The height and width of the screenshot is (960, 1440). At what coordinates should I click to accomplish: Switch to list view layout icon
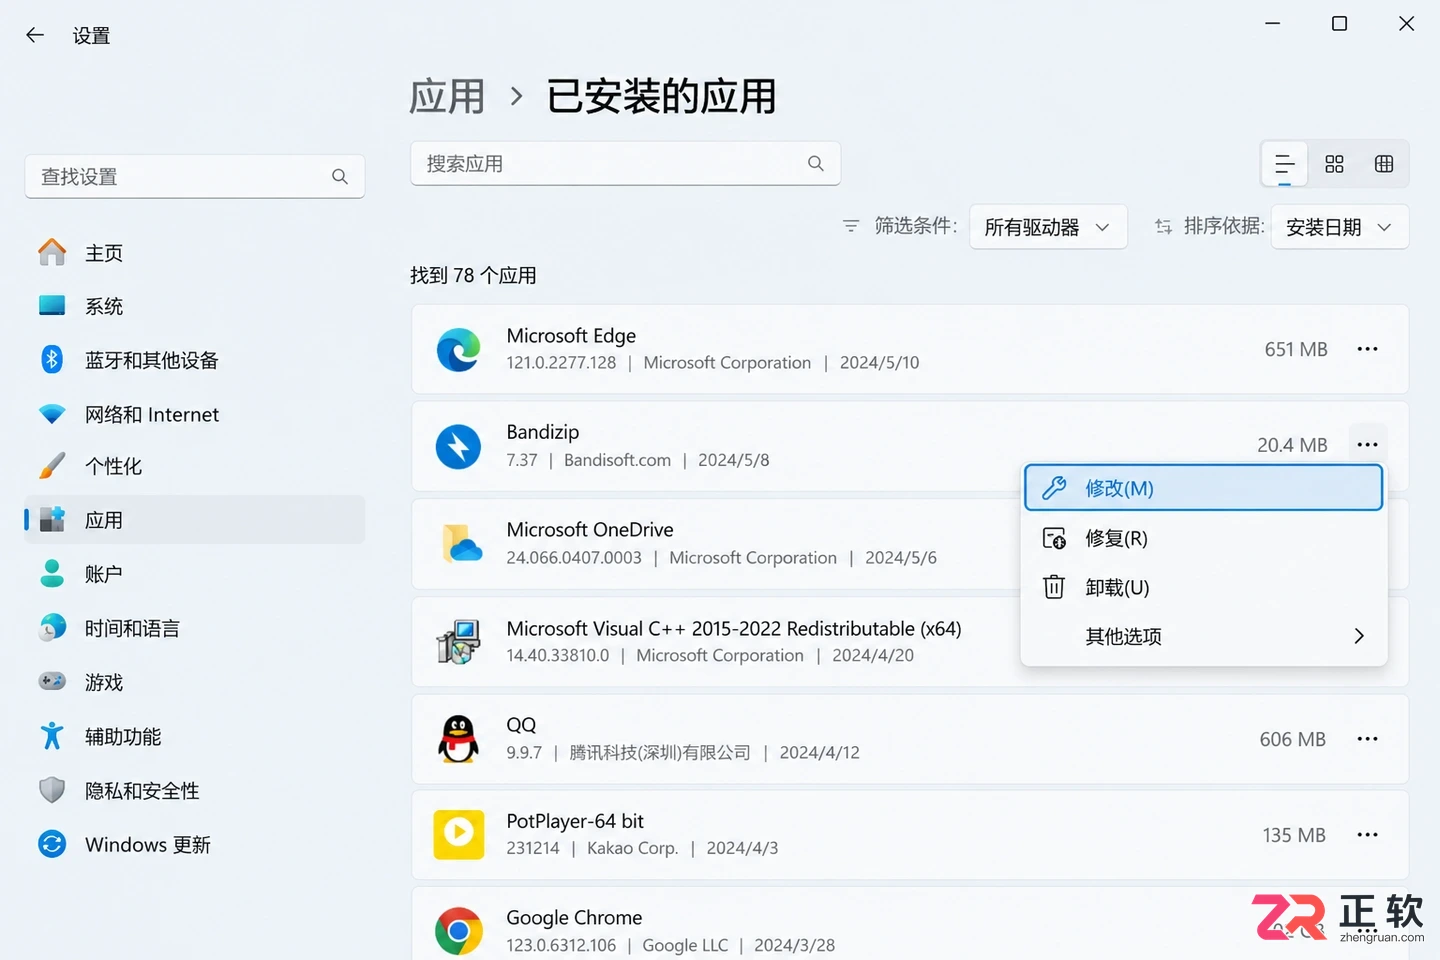tap(1285, 164)
